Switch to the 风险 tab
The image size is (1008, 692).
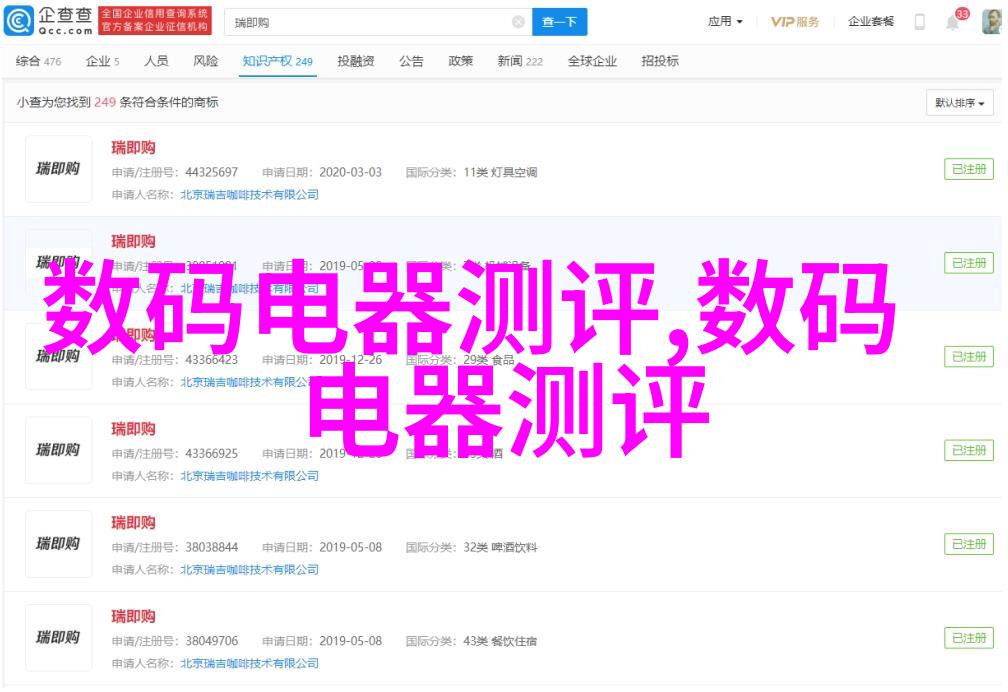click(x=206, y=61)
